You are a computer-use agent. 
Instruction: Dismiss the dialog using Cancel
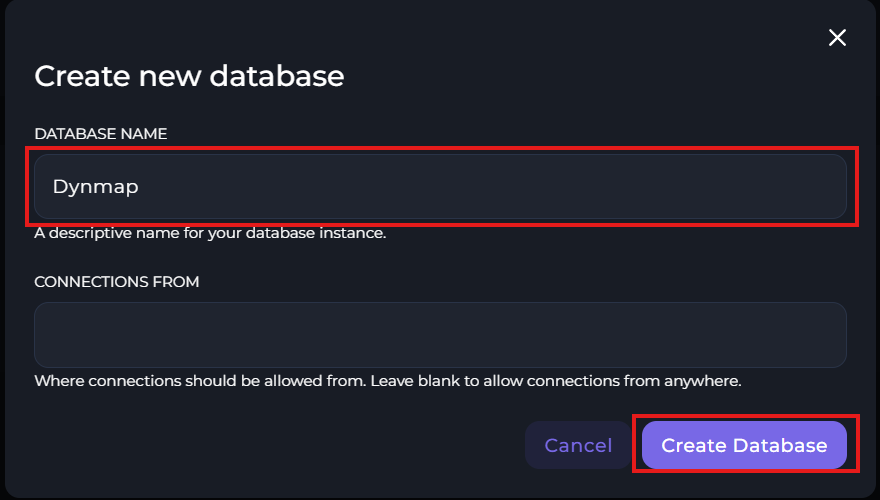coord(578,445)
